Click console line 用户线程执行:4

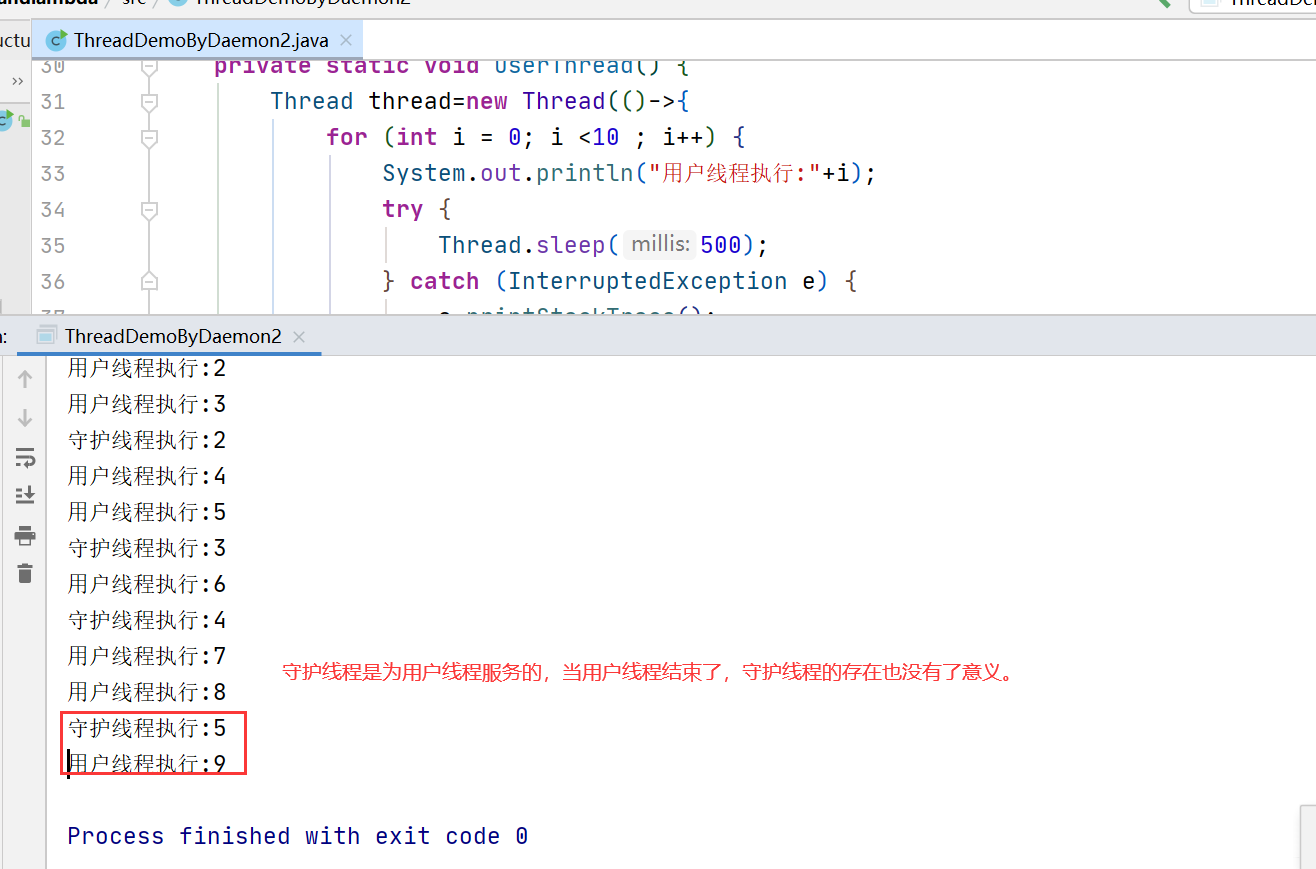[x=147, y=476]
